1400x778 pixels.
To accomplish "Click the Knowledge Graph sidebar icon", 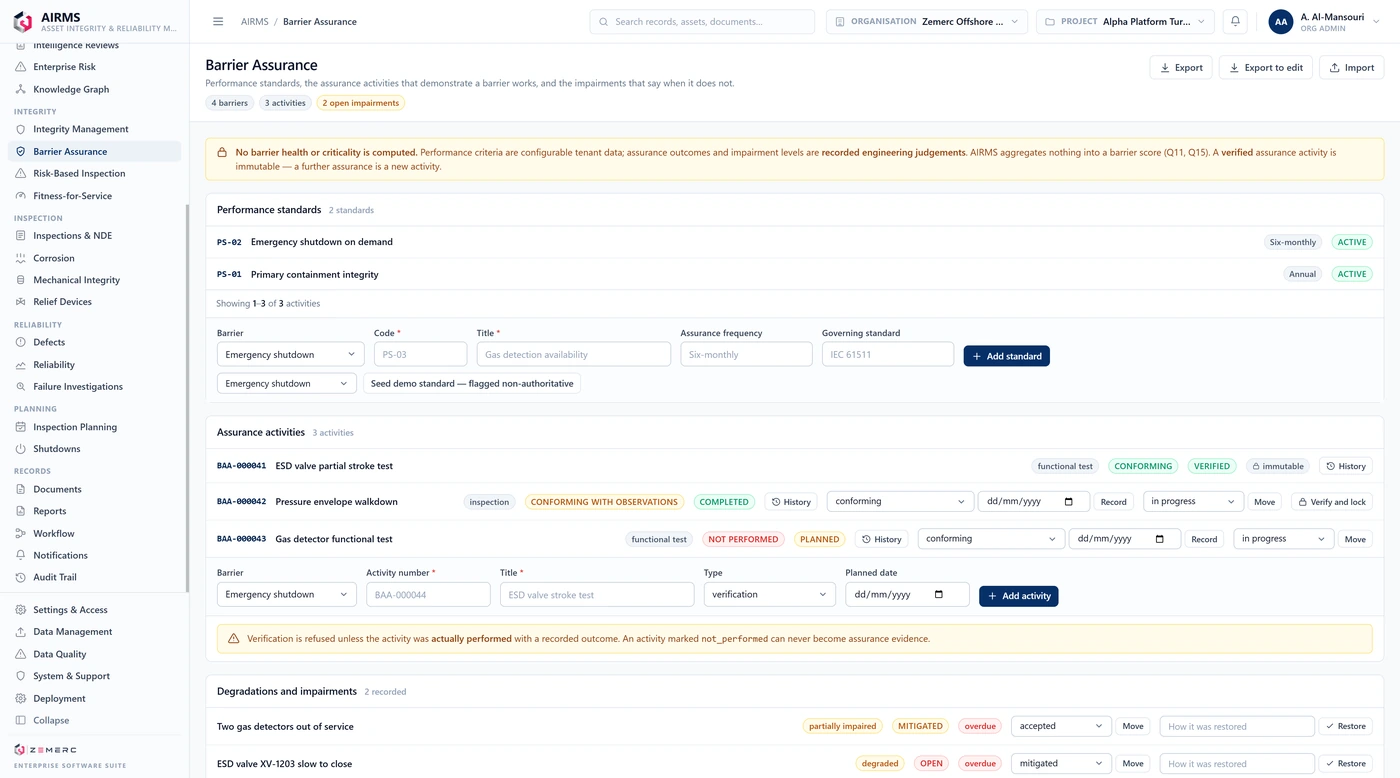I will pyautogui.click(x=21, y=89).
